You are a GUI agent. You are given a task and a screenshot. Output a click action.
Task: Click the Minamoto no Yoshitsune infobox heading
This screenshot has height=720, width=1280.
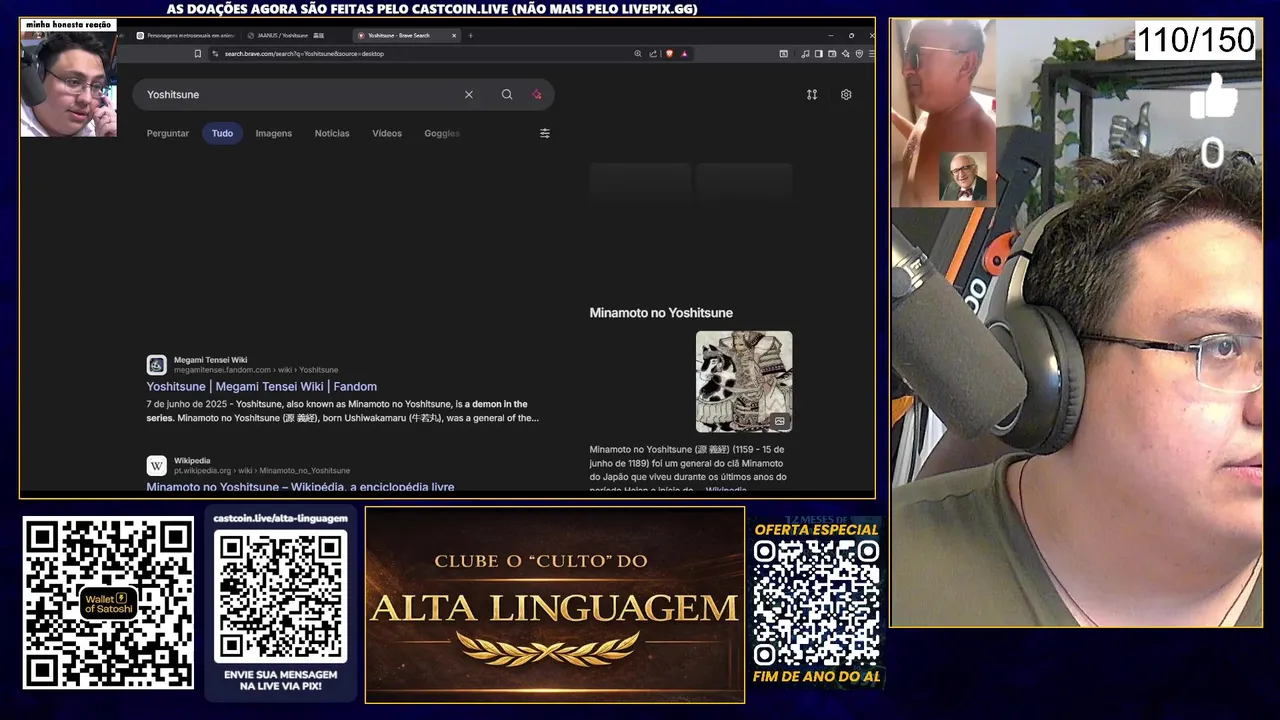pyautogui.click(x=661, y=313)
